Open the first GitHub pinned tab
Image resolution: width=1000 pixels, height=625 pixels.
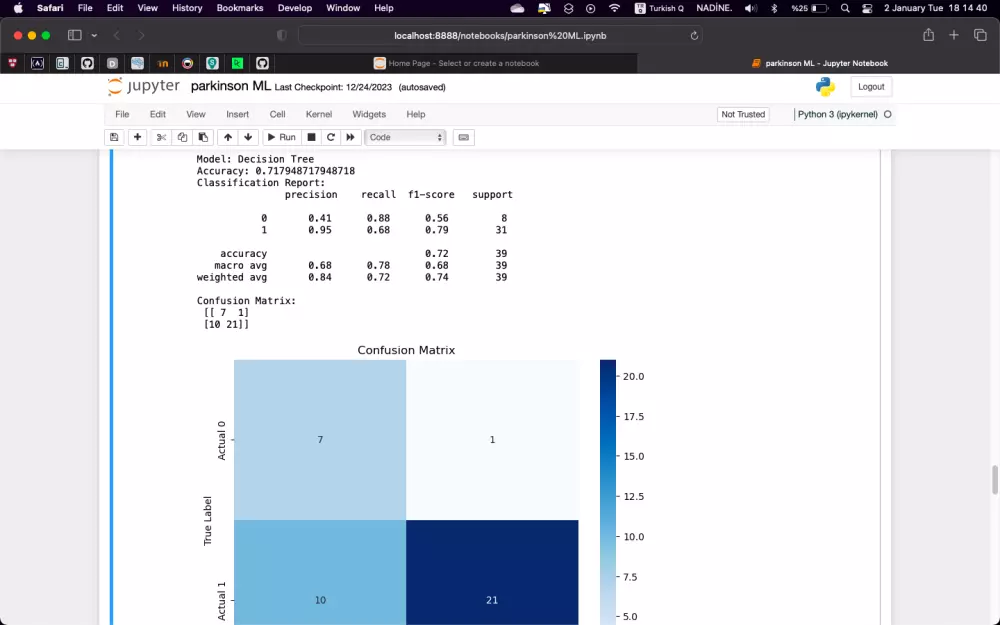87,63
